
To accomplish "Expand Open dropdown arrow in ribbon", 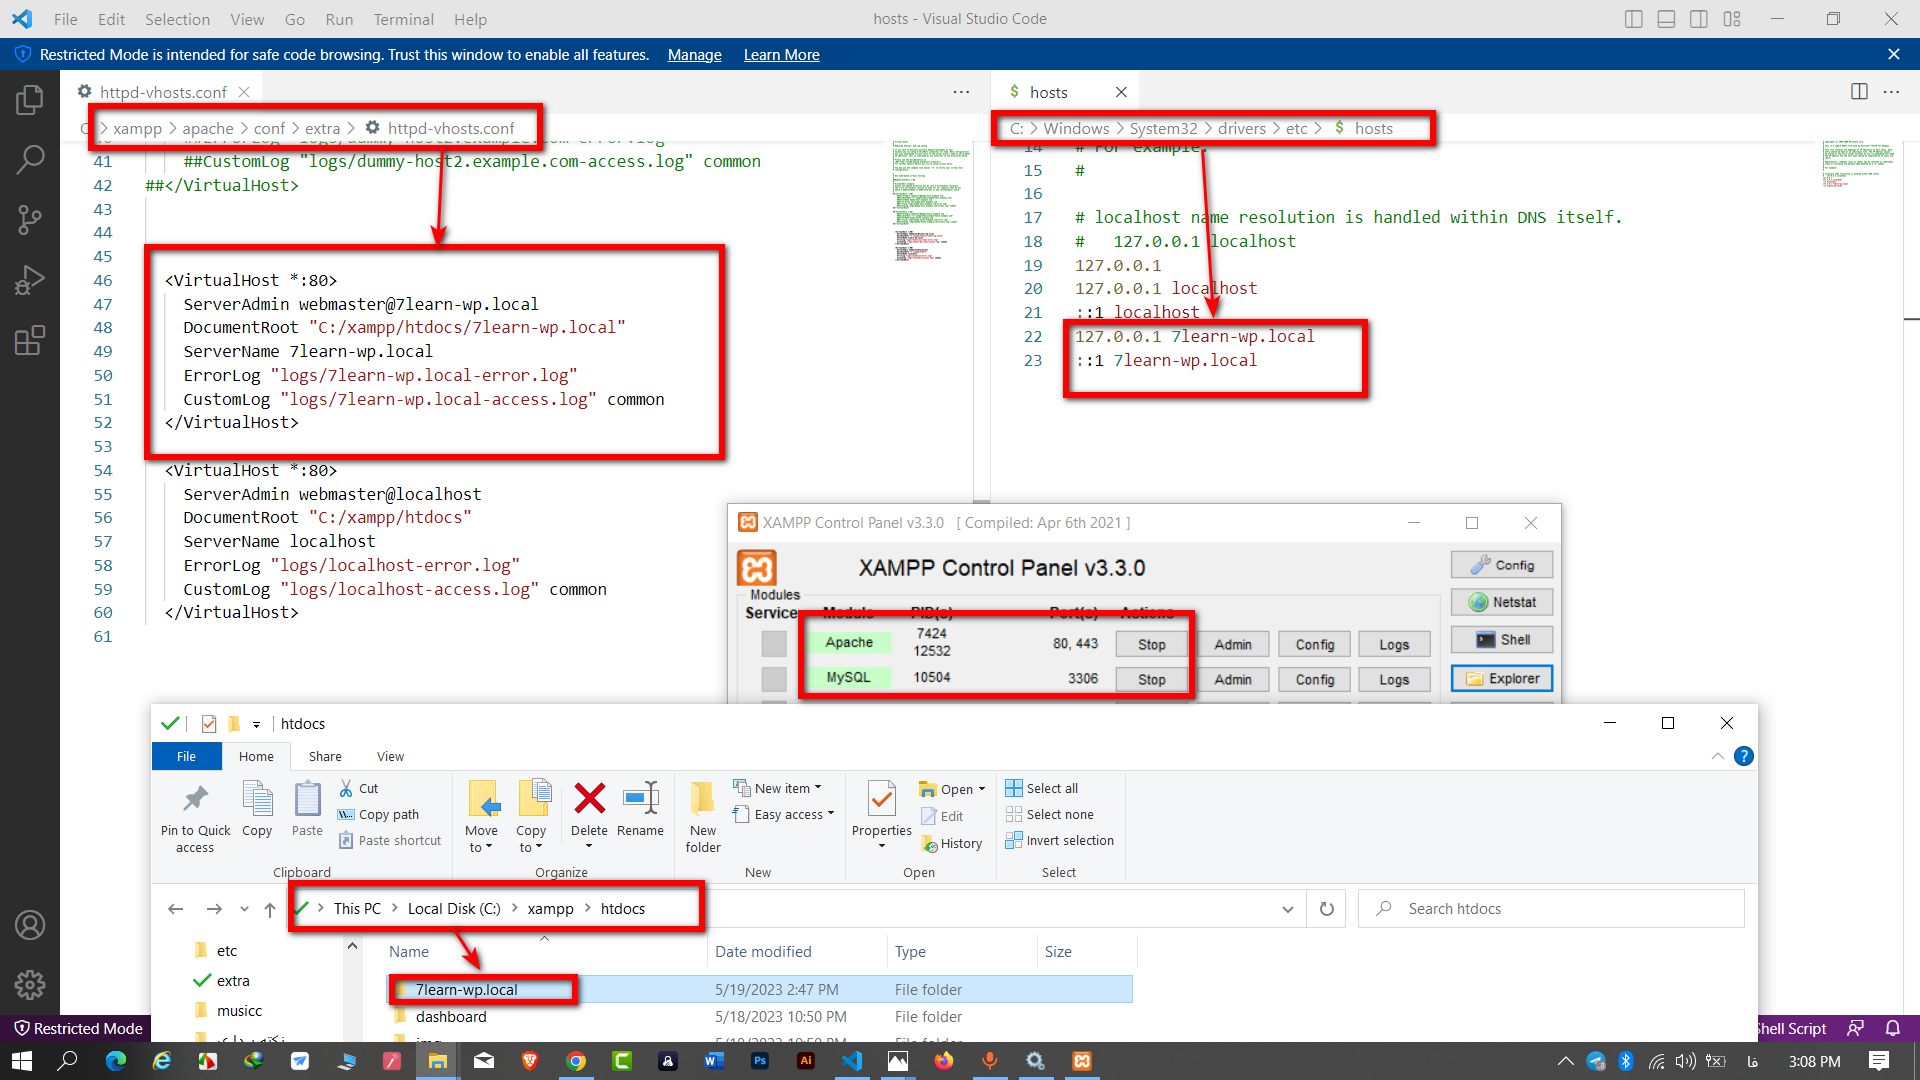I will point(982,789).
